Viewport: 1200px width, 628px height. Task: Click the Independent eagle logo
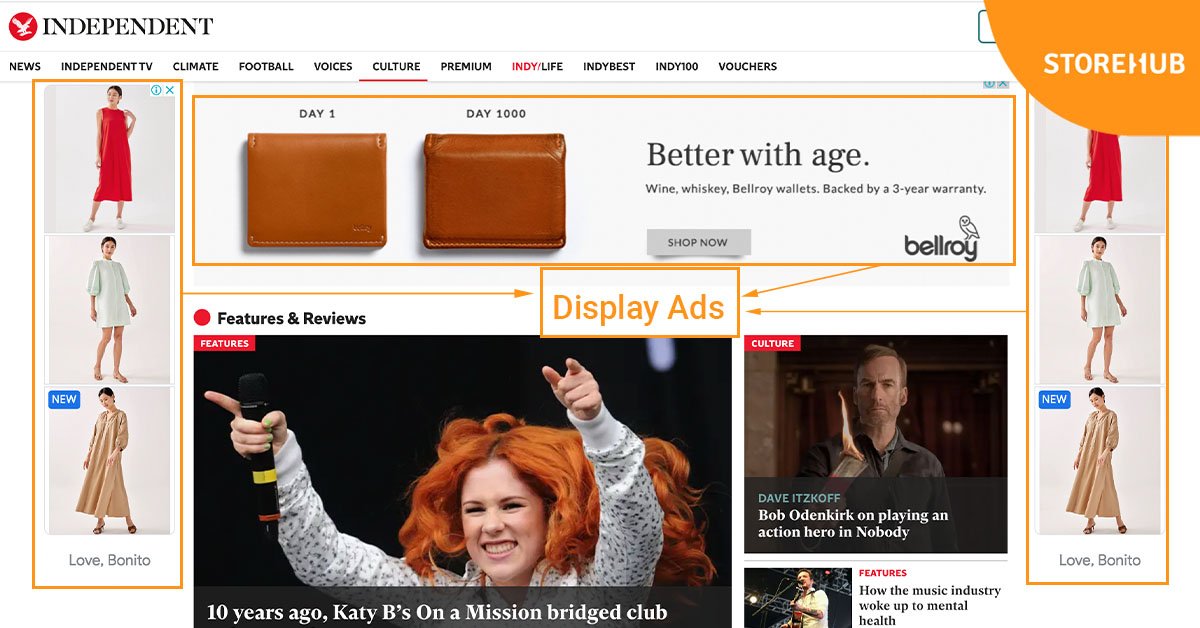pyautogui.click(x=22, y=26)
